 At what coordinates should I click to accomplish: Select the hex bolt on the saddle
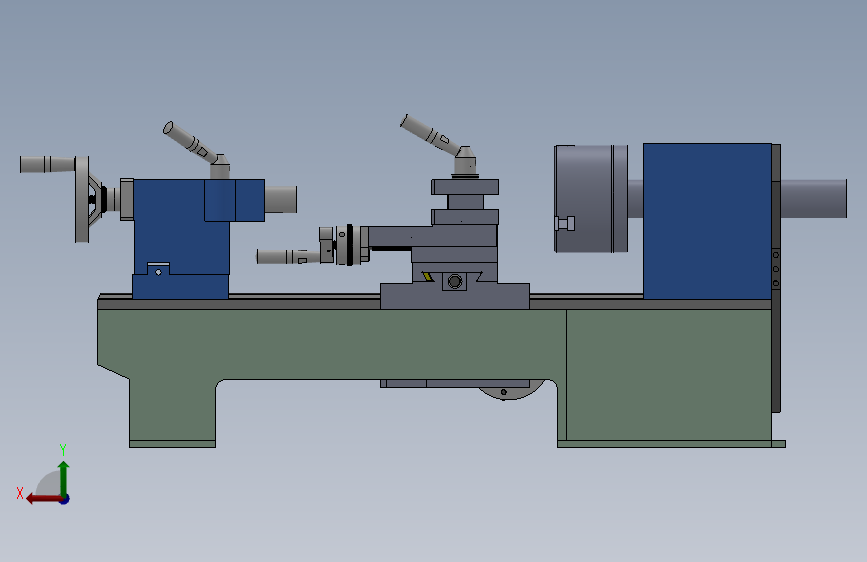[455, 282]
